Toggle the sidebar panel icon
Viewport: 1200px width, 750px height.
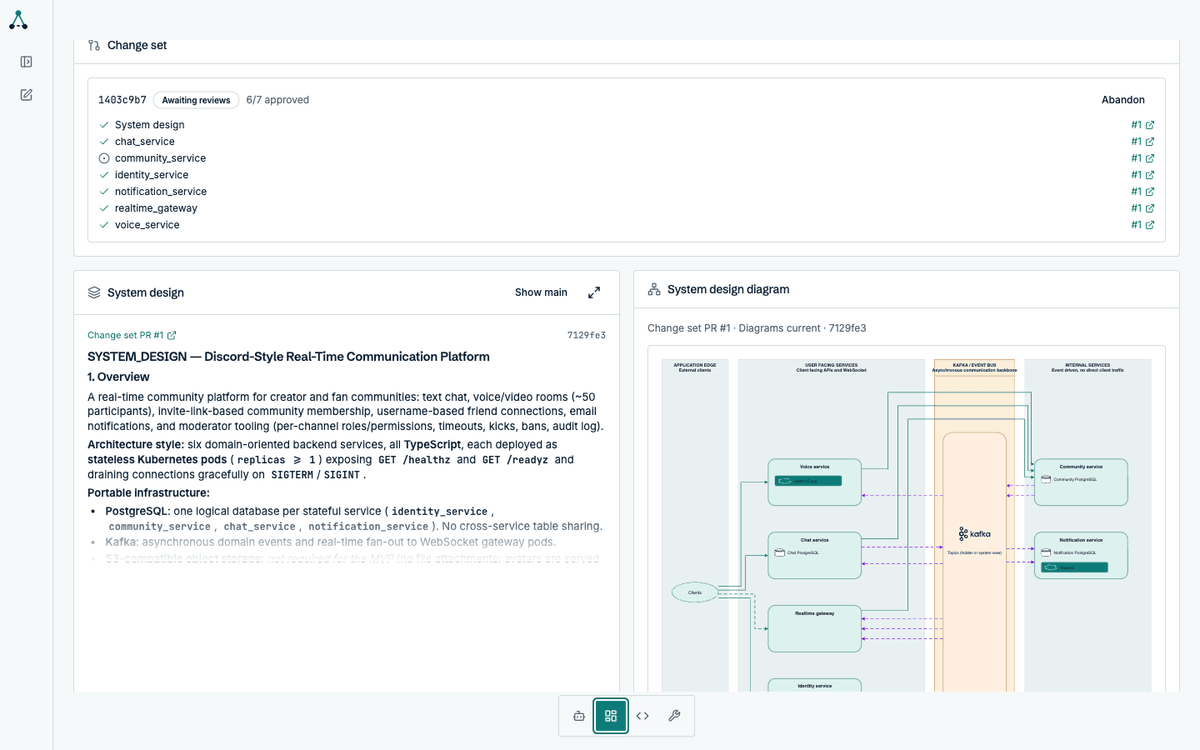[x=26, y=62]
